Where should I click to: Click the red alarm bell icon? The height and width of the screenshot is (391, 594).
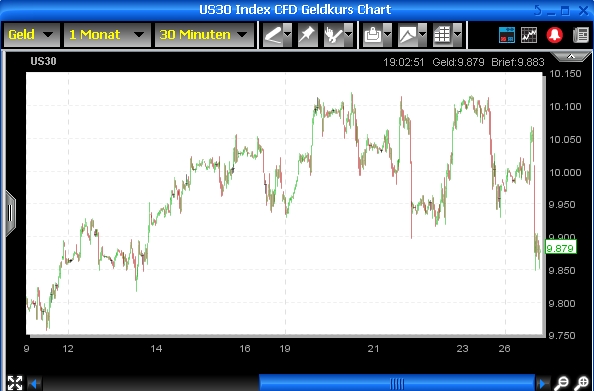pyautogui.click(x=555, y=35)
